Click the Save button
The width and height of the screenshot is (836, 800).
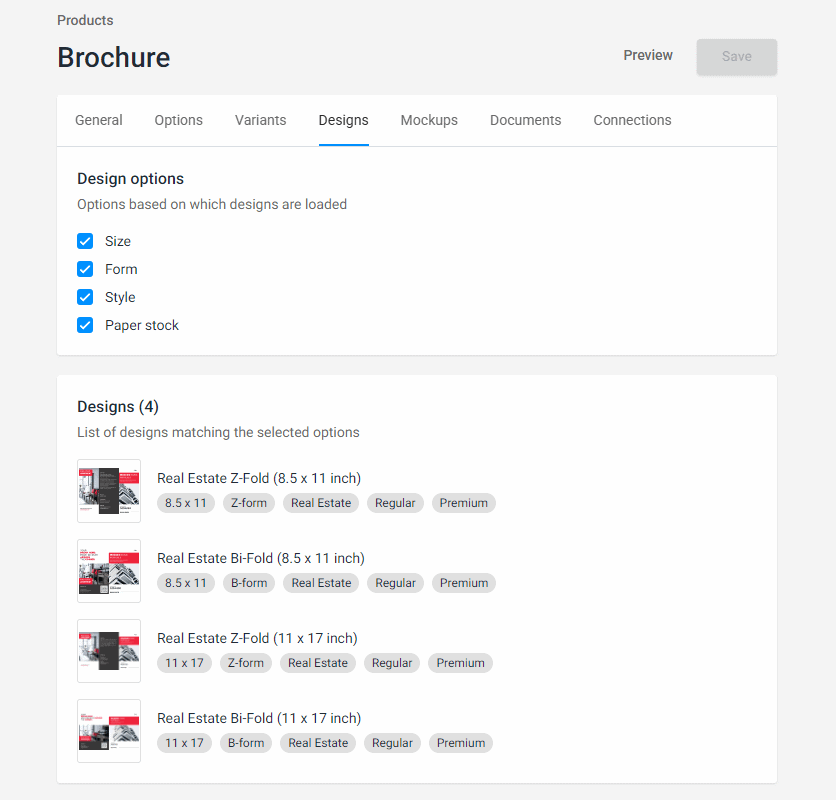coord(736,57)
